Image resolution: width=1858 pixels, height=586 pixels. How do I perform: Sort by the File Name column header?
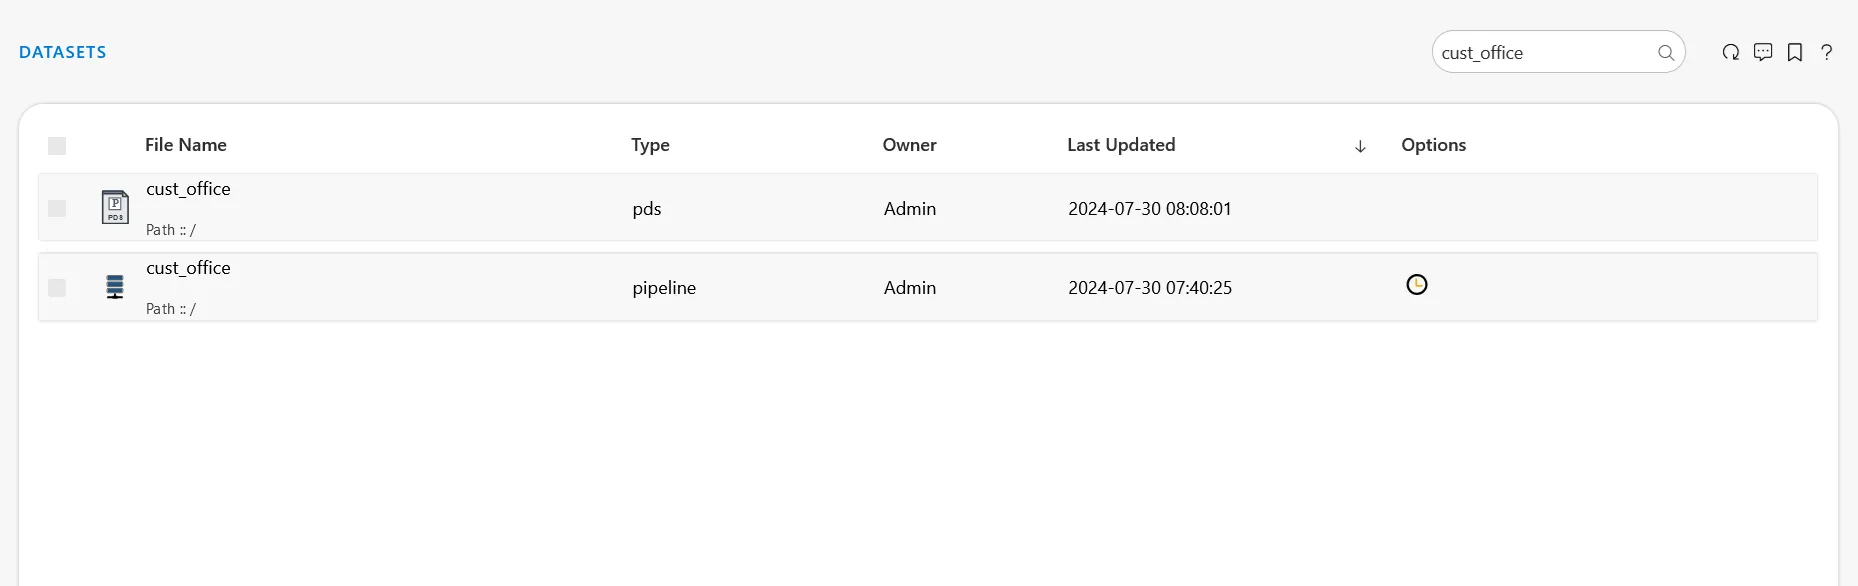pos(186,145)
